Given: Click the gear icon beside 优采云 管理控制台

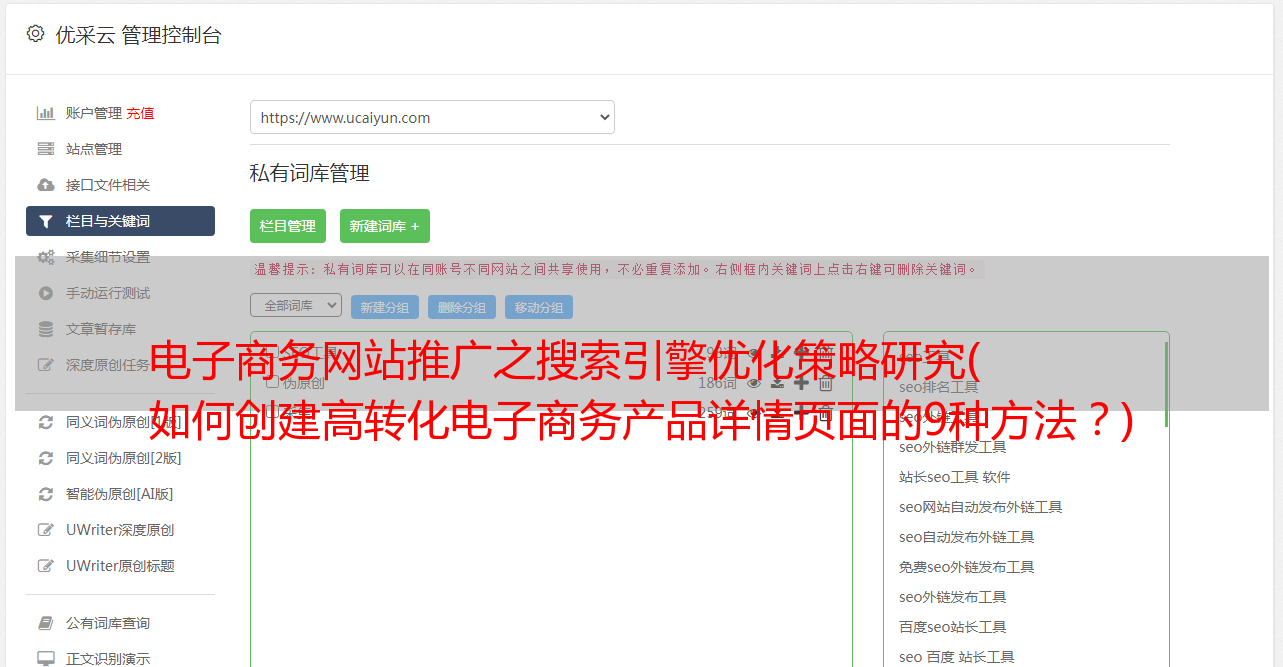Looking at the screenshot, I should 36,34.
